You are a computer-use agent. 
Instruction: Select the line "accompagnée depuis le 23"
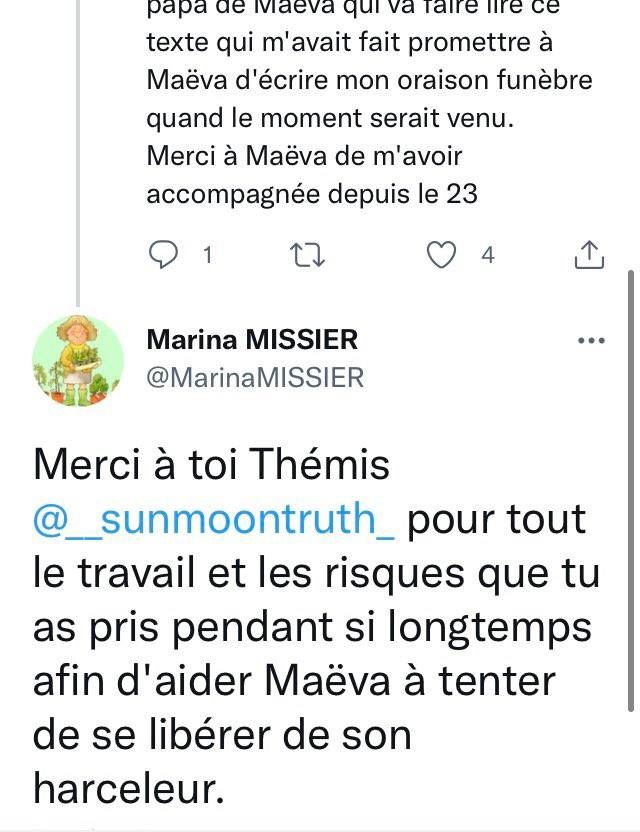click(312, 194)
